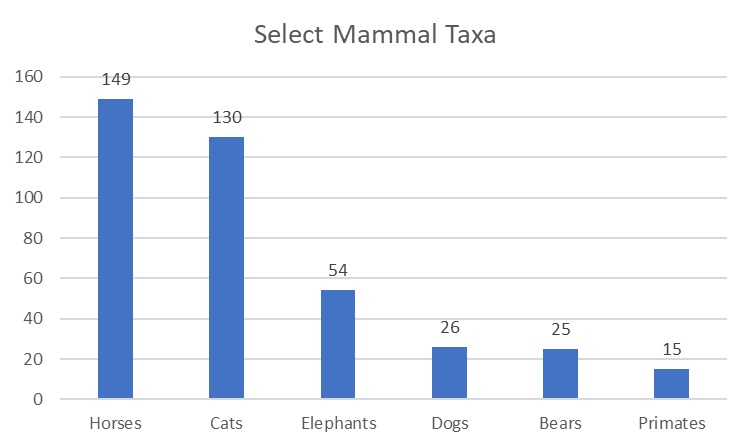
Task: Click the Horses category axis label
Action: tap(115, 423)
